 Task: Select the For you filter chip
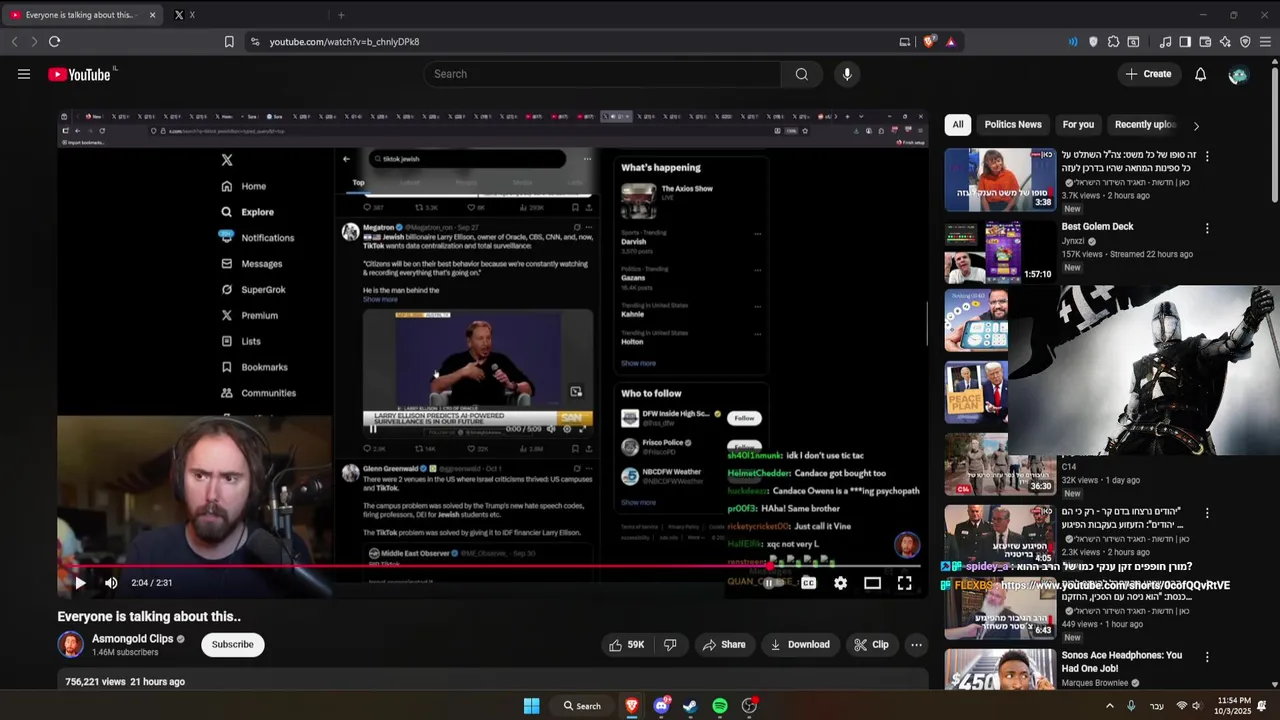coord(1078,124)
